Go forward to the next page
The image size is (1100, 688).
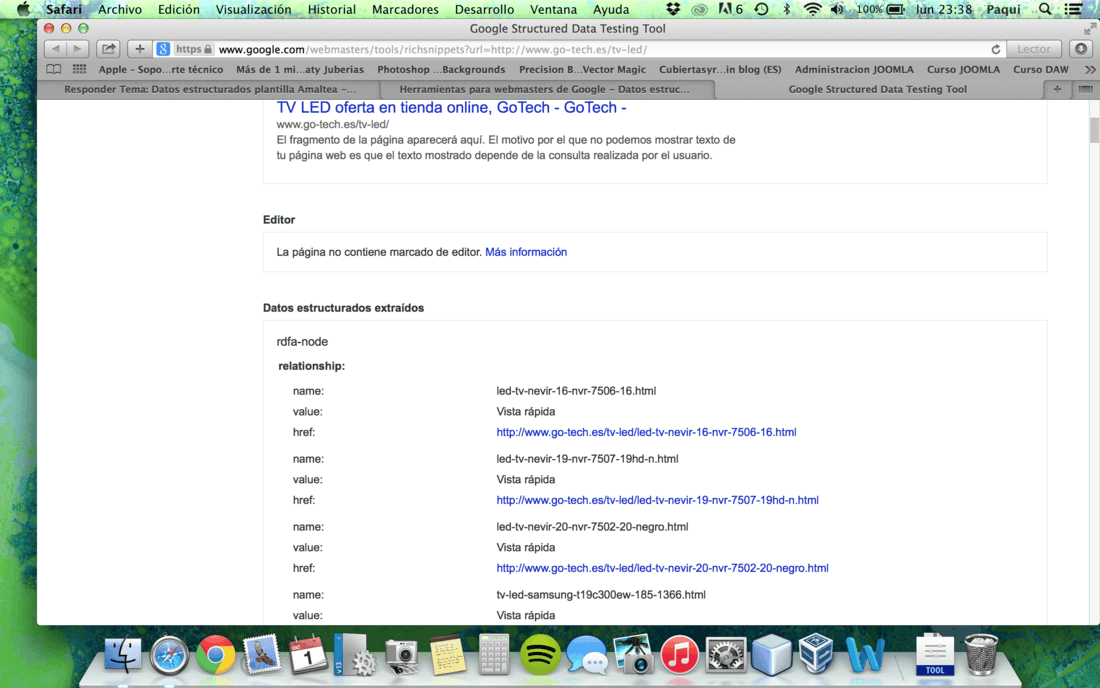coord(78,49)
